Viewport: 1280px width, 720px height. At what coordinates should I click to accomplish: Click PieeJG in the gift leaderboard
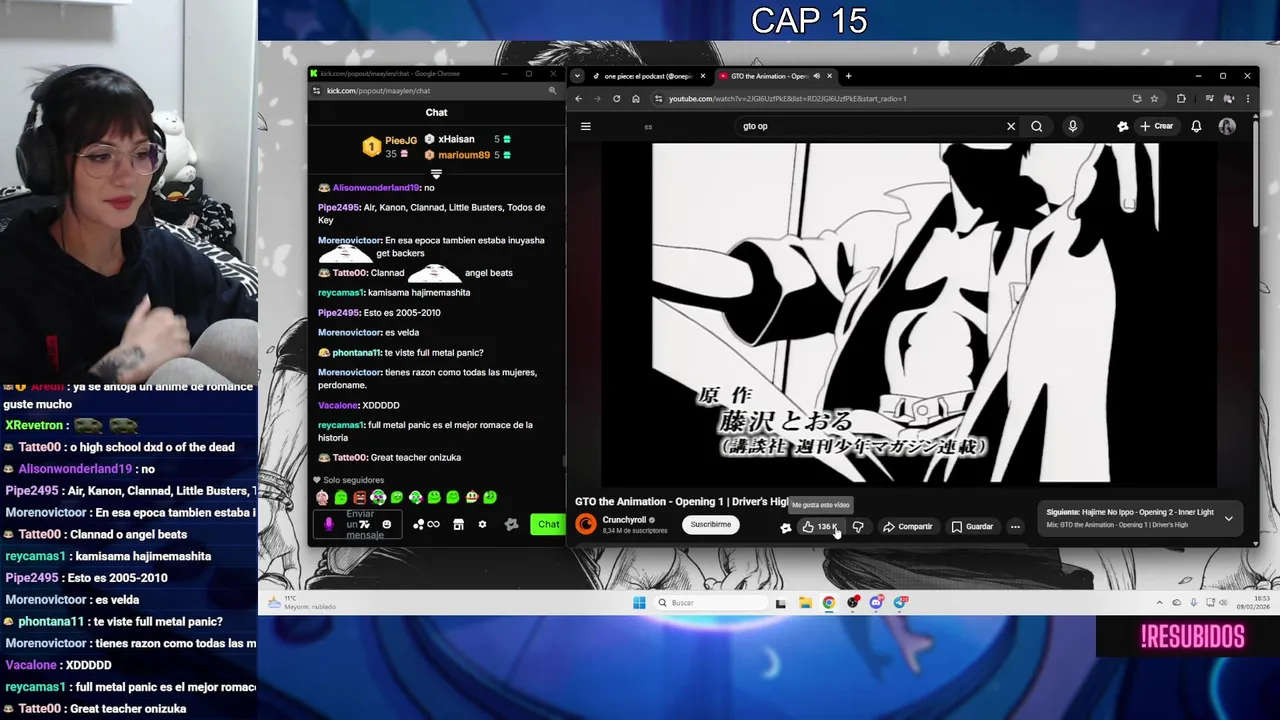401,140
